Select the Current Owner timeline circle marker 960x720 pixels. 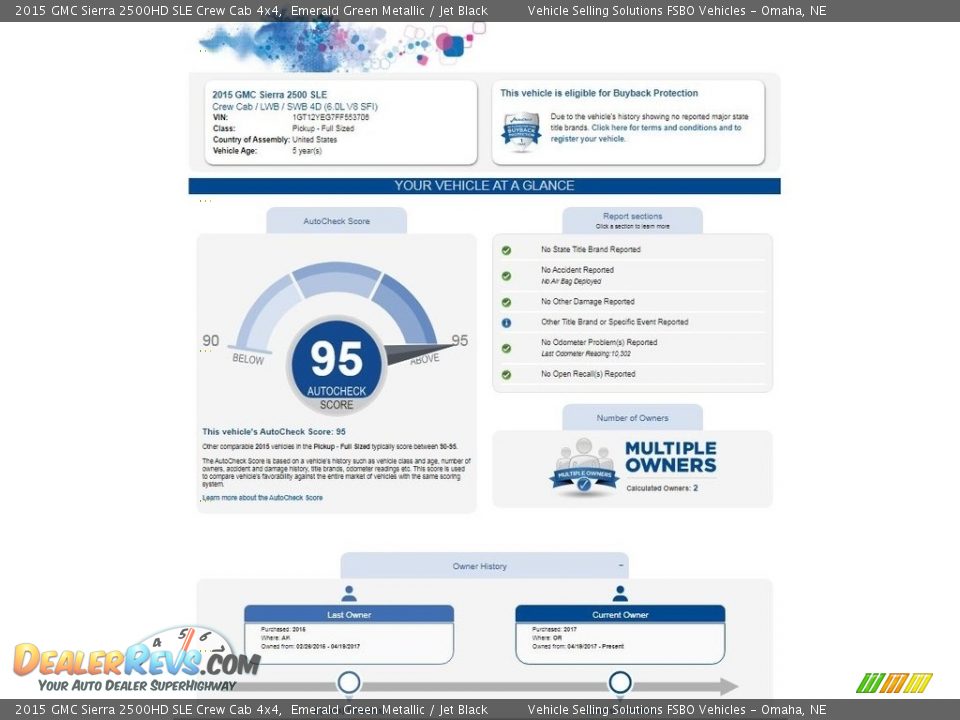click(x=620, y=682)
